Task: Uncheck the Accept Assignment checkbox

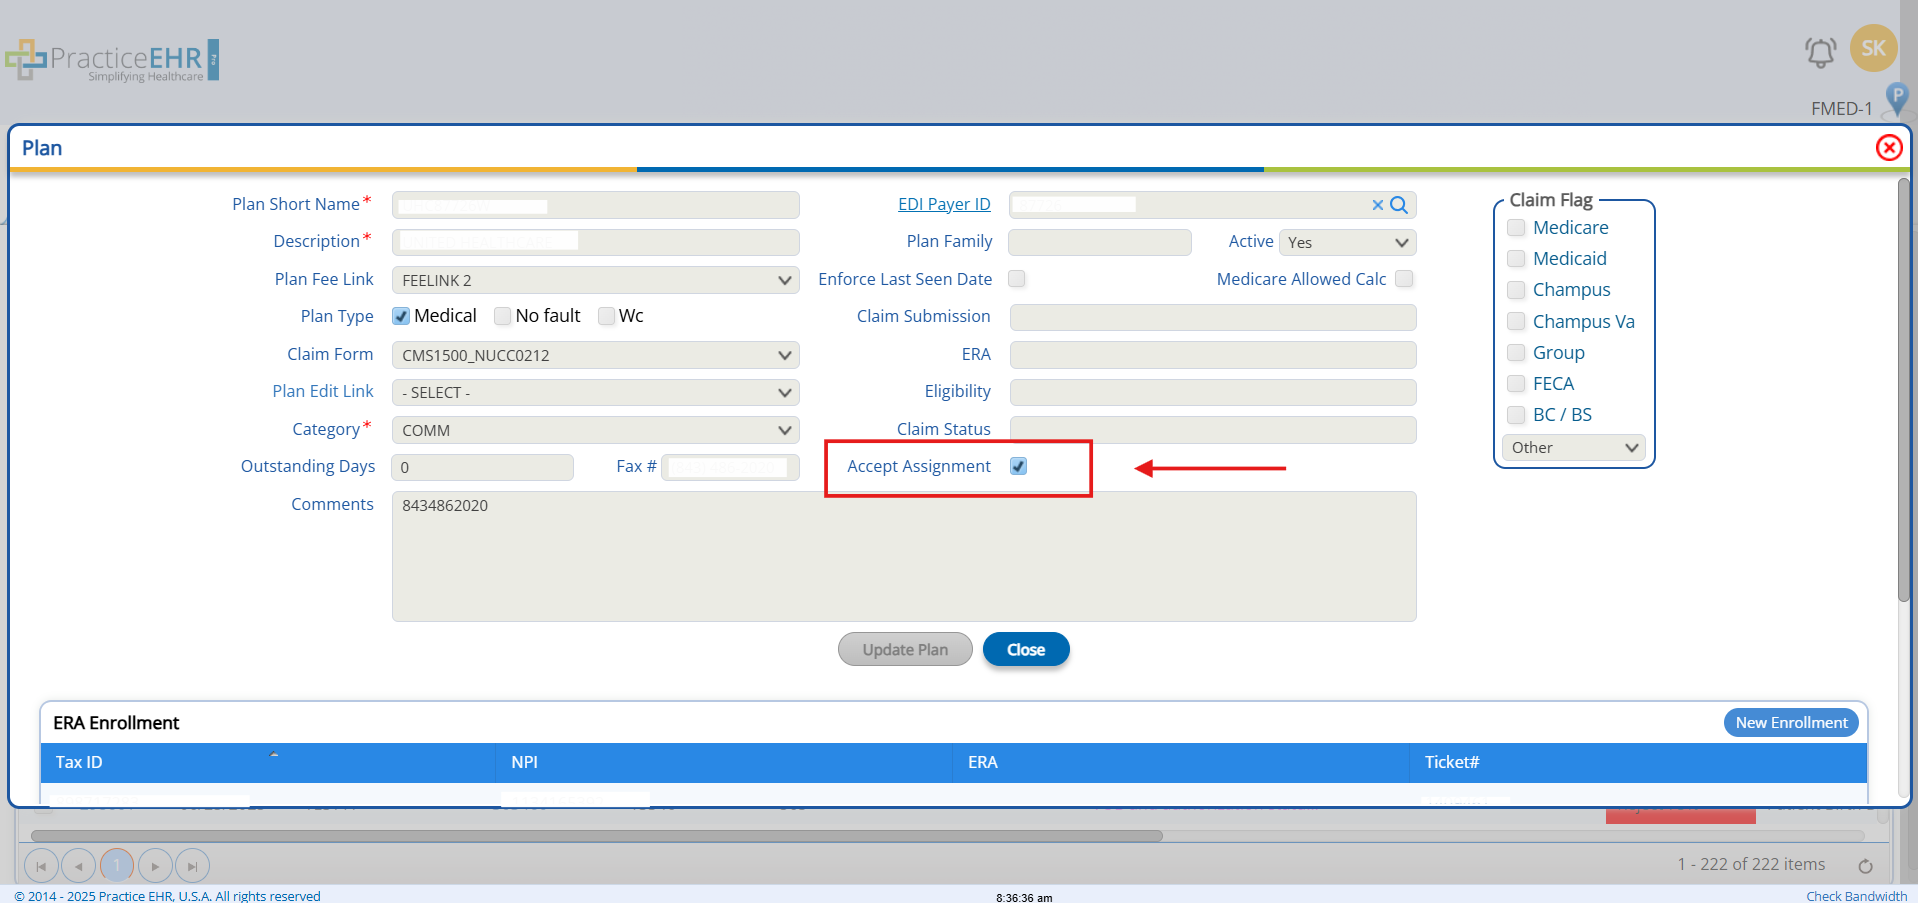Action: (1018, 466)
